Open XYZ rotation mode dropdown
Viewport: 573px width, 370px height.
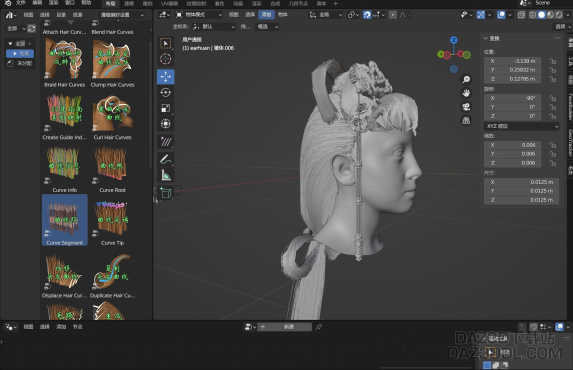[521, 126]
